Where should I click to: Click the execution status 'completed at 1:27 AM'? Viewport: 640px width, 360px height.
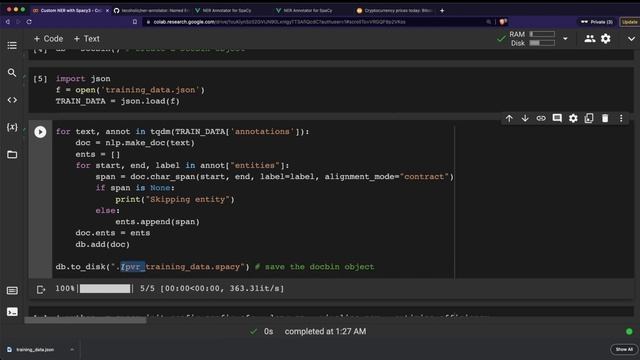click(x=325, y=331)
